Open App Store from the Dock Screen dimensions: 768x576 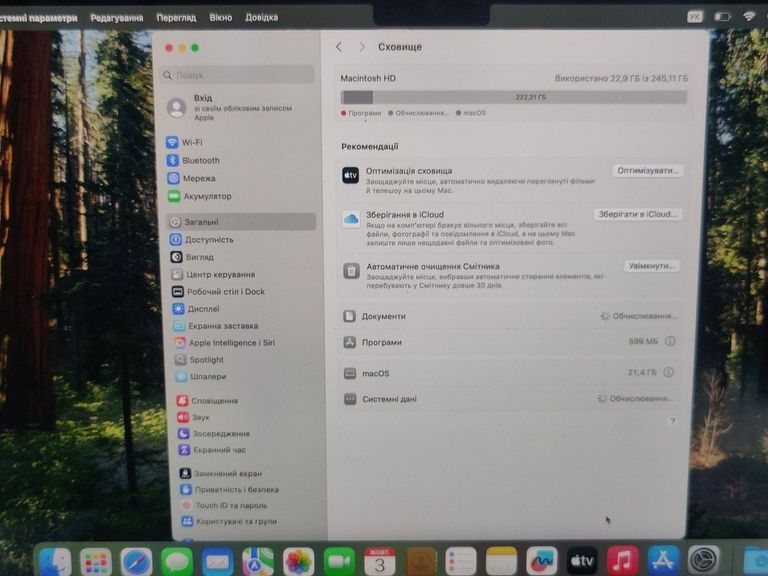point(663,562)
